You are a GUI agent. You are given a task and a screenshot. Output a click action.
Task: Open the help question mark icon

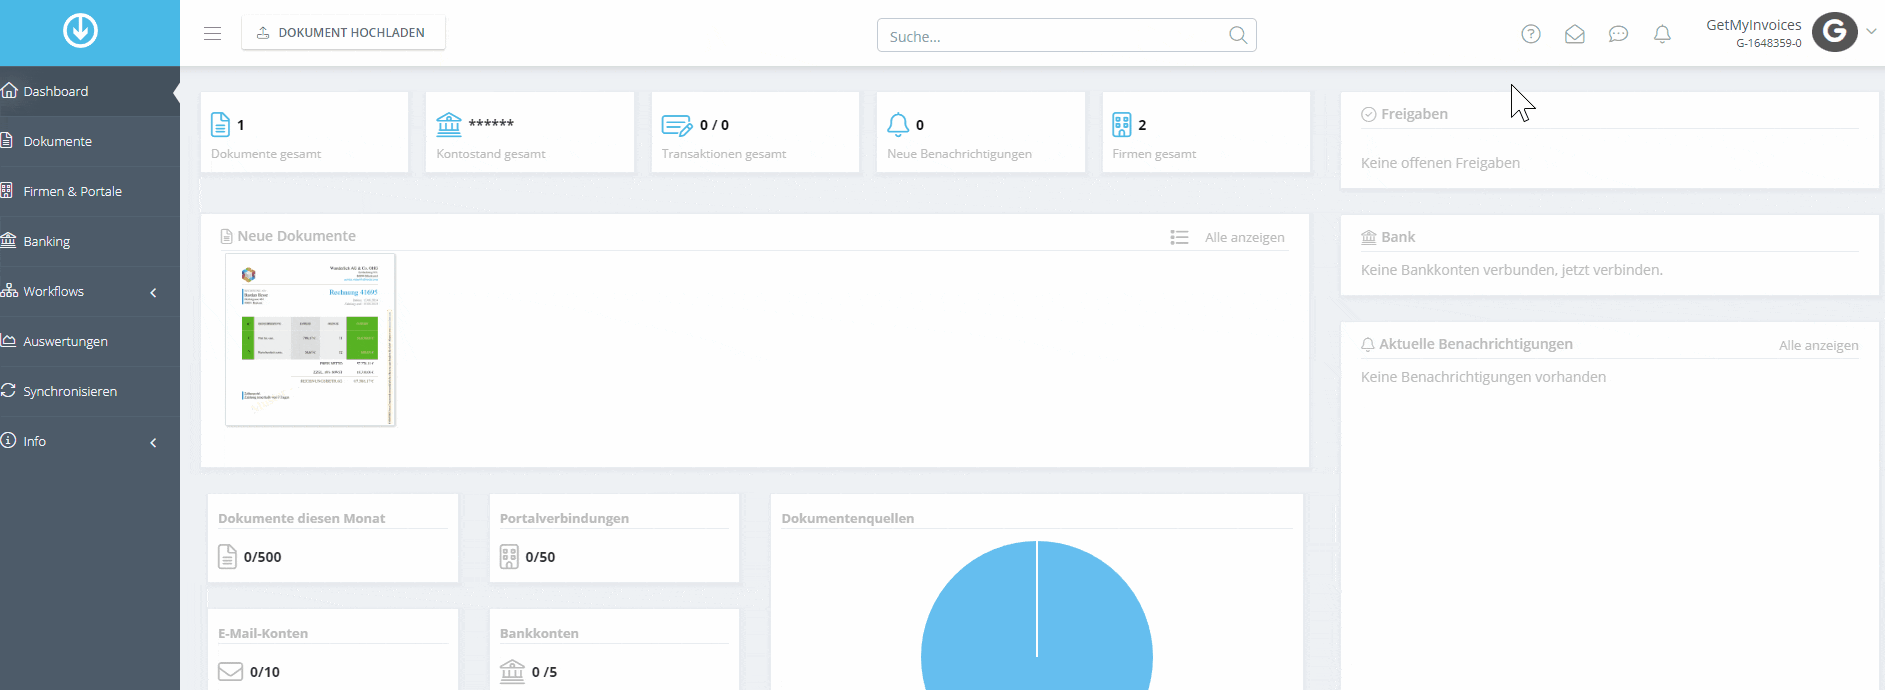(1530, 35)
